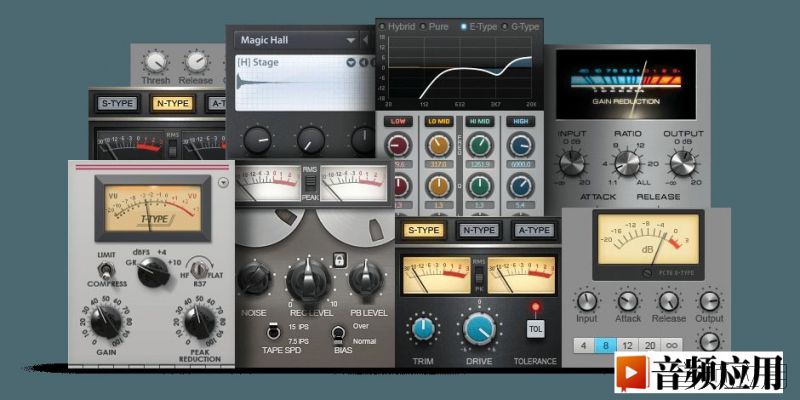The width and height of the screenshot is (800, 400).
Task: Click the Thresh knob
Action: pos(155,63)
